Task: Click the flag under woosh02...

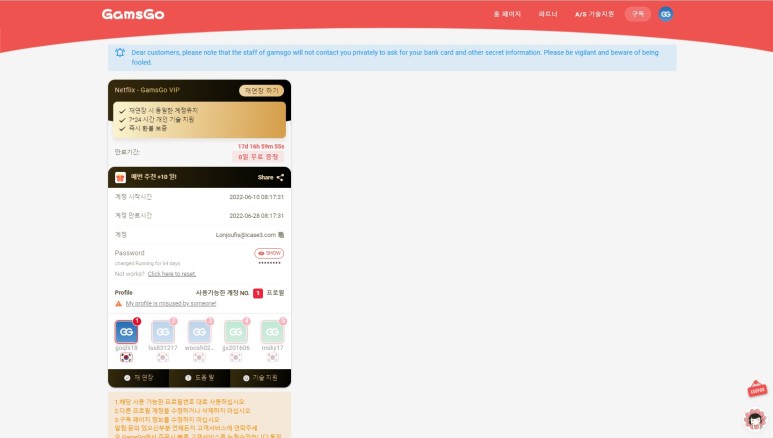Action: (x=199, y=357)
